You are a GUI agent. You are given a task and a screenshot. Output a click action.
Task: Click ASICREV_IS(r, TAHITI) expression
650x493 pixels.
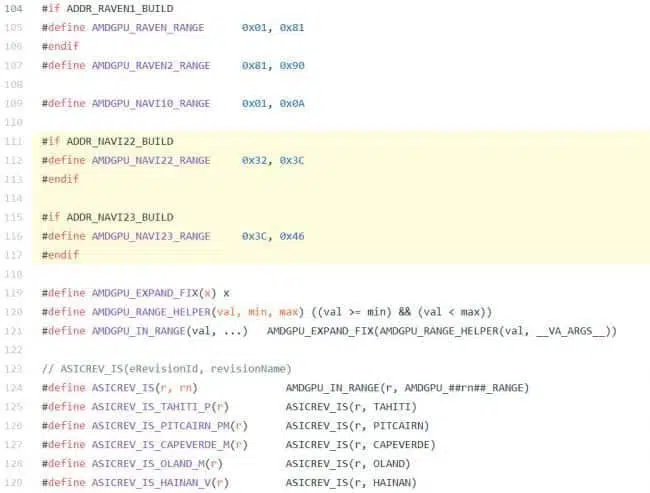[351, 407]
